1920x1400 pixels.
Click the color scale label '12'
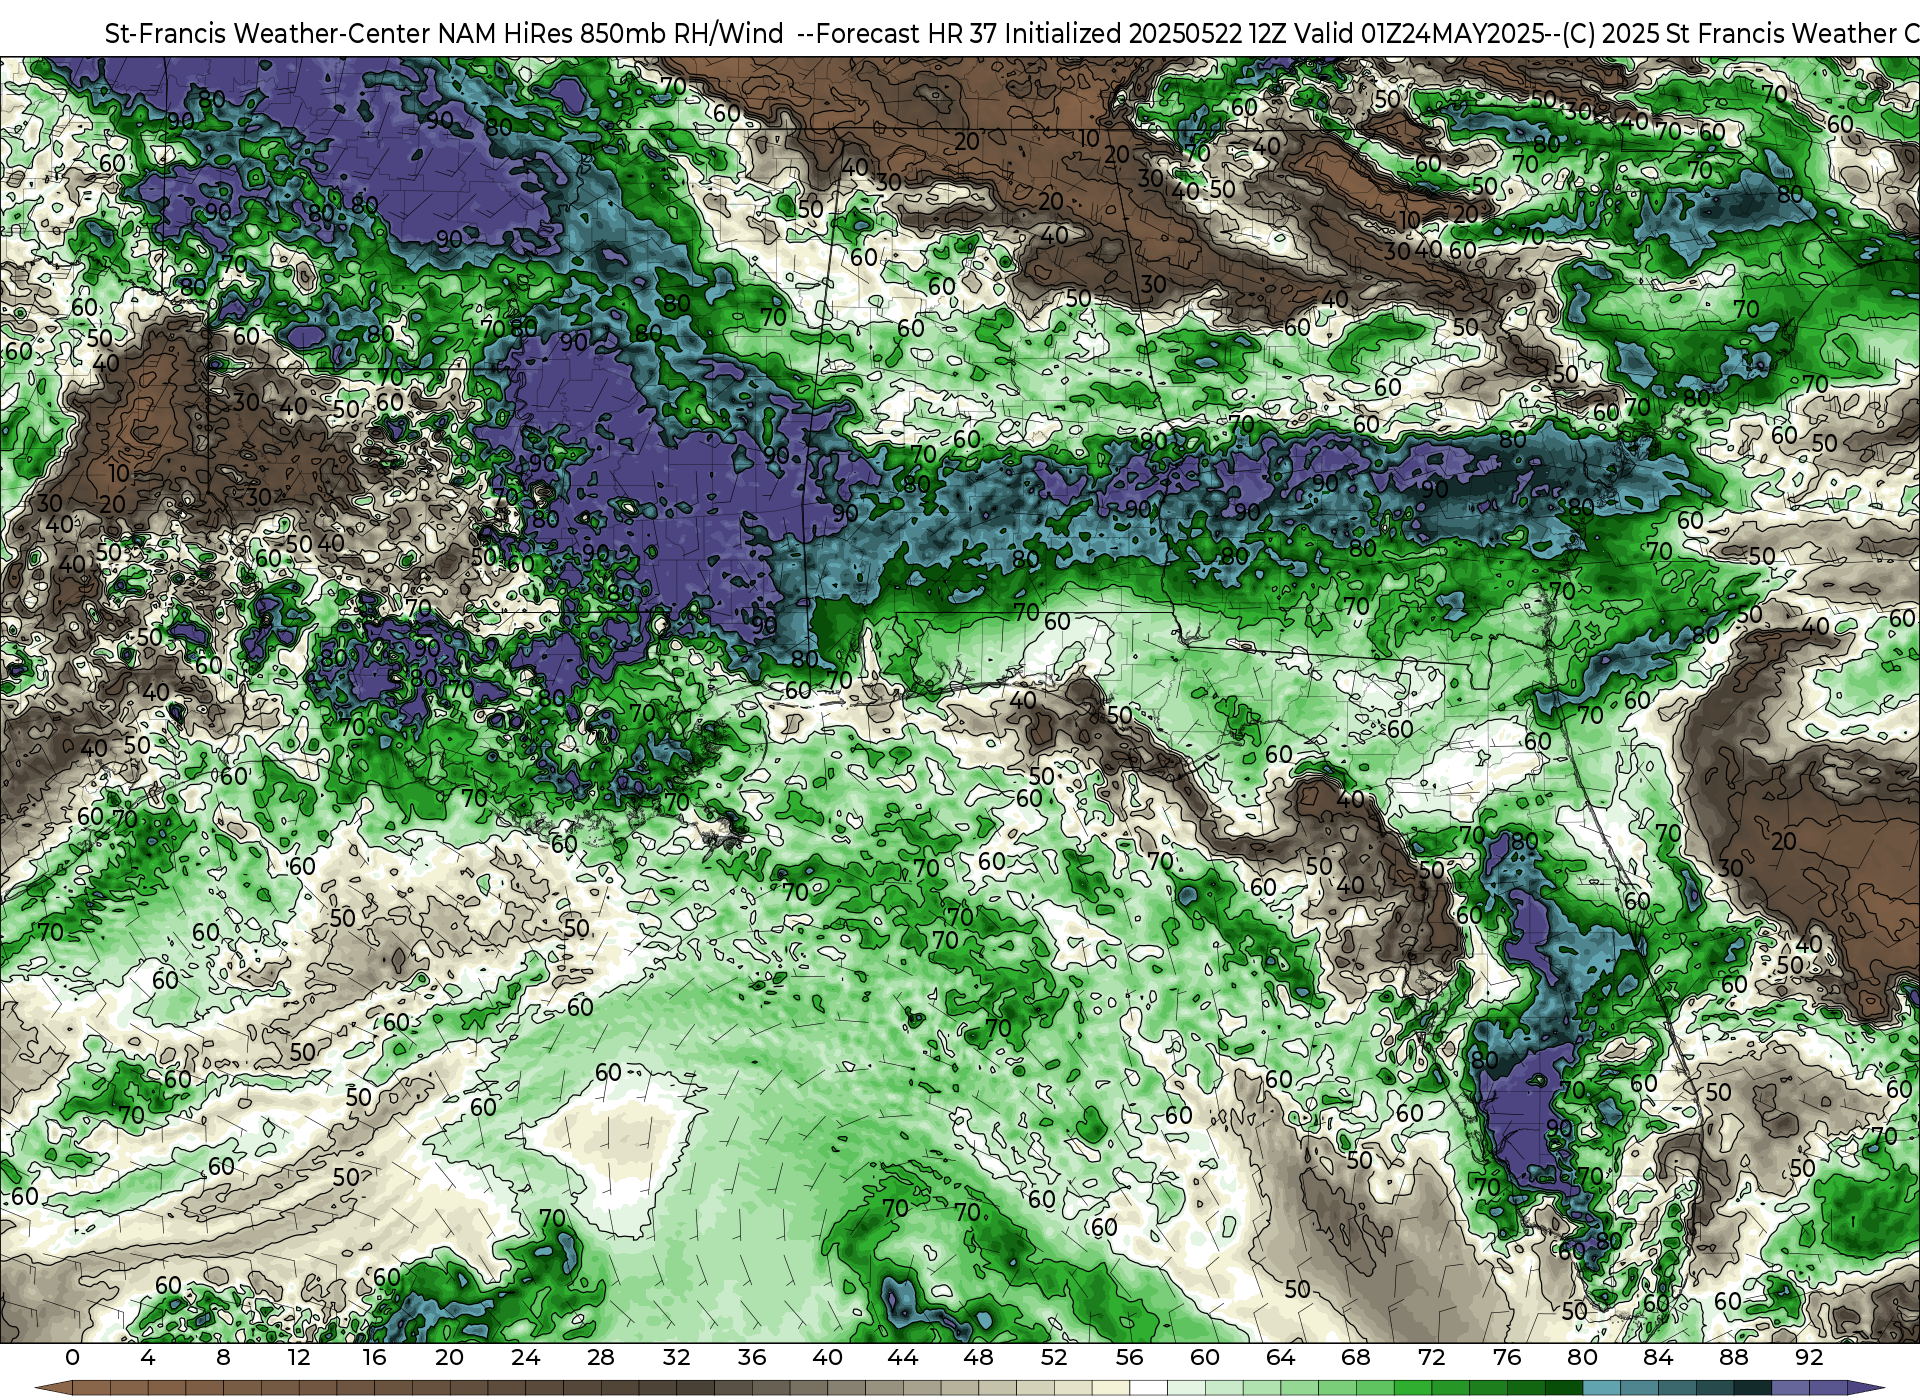click(x=299, y=1357)
